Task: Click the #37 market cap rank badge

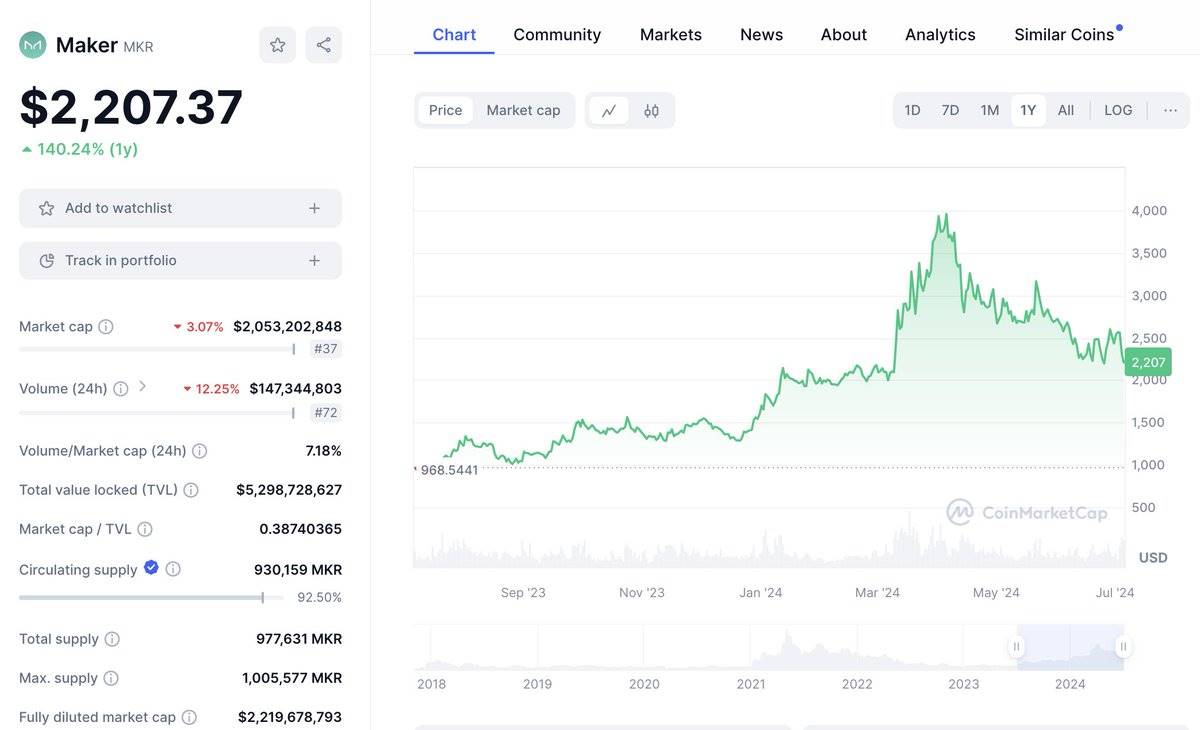Action: coord(325,349)
